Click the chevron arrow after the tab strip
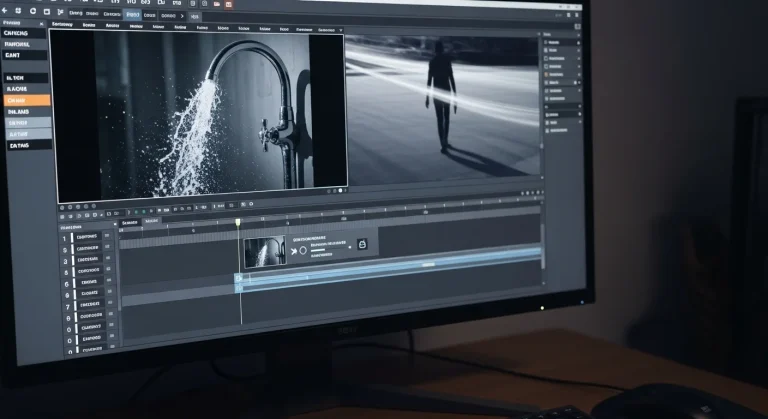Image resolution: width=768 pixels, height=419 pixels. (182, 16)
